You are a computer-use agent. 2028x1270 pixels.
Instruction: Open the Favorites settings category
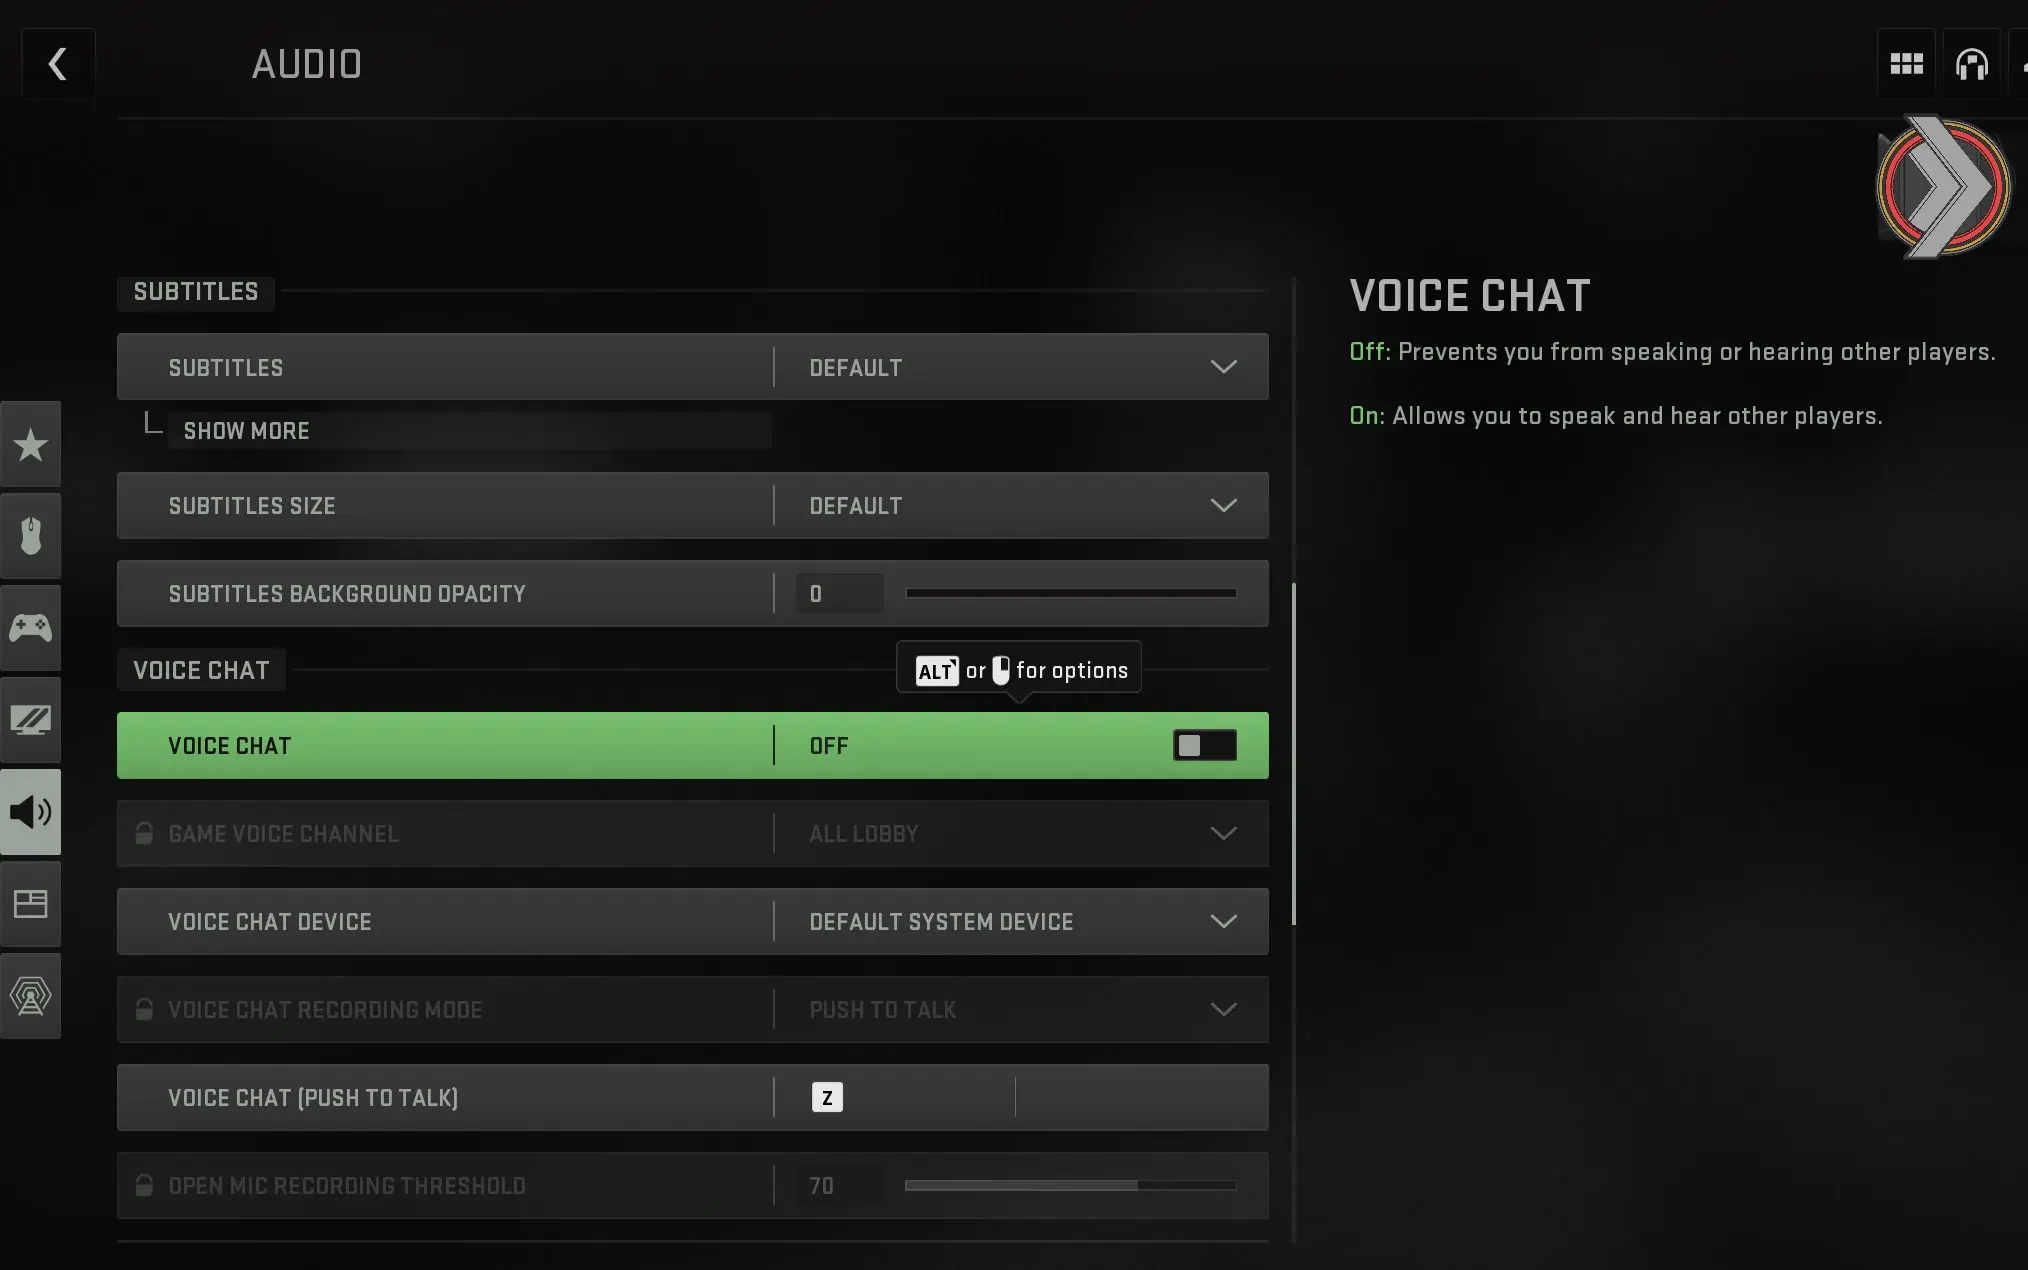tap(31, 445)
